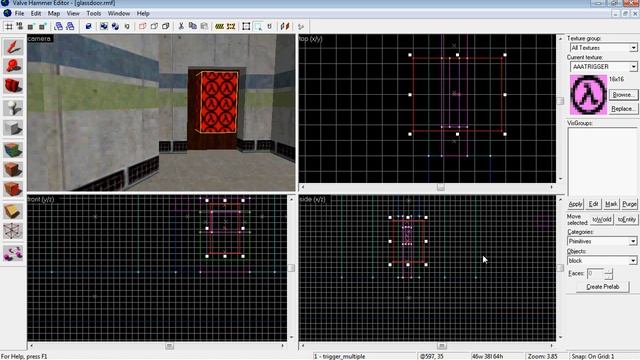Image resolution: width=640 pixels, height=360 pixels.
Task: Pick the purple Path tool
Action: click(13, 253)
